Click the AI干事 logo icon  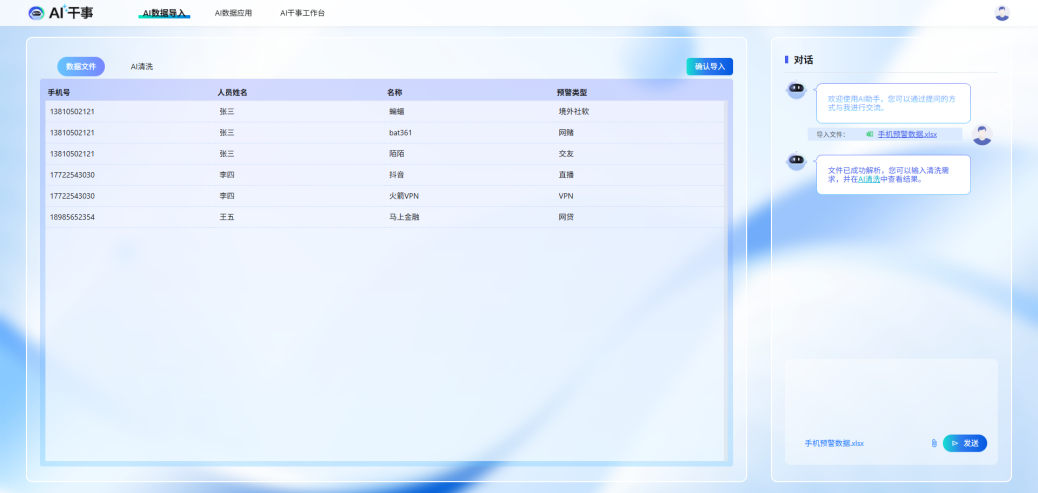(37, 13)
